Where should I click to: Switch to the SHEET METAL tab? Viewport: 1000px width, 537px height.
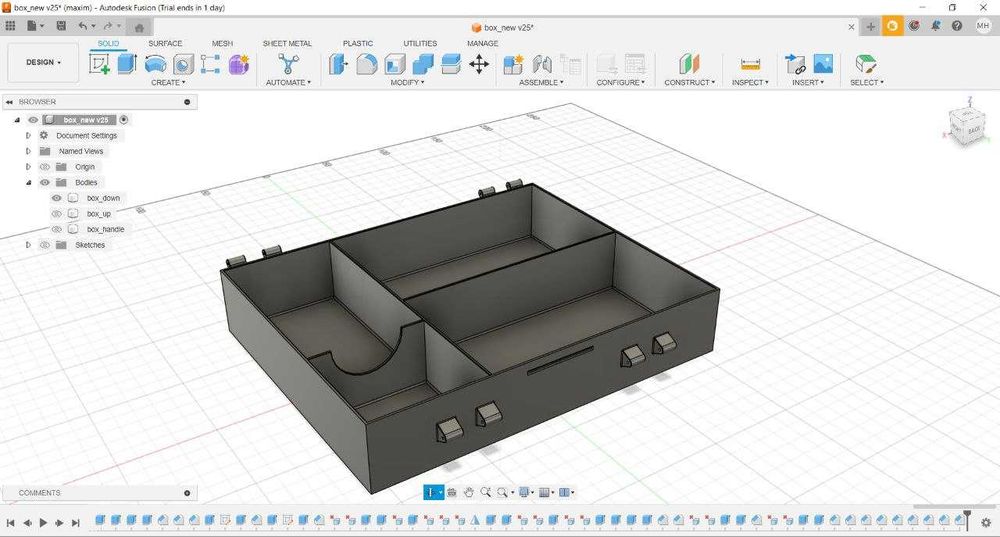pyautogui.click(x=287, y=43)
